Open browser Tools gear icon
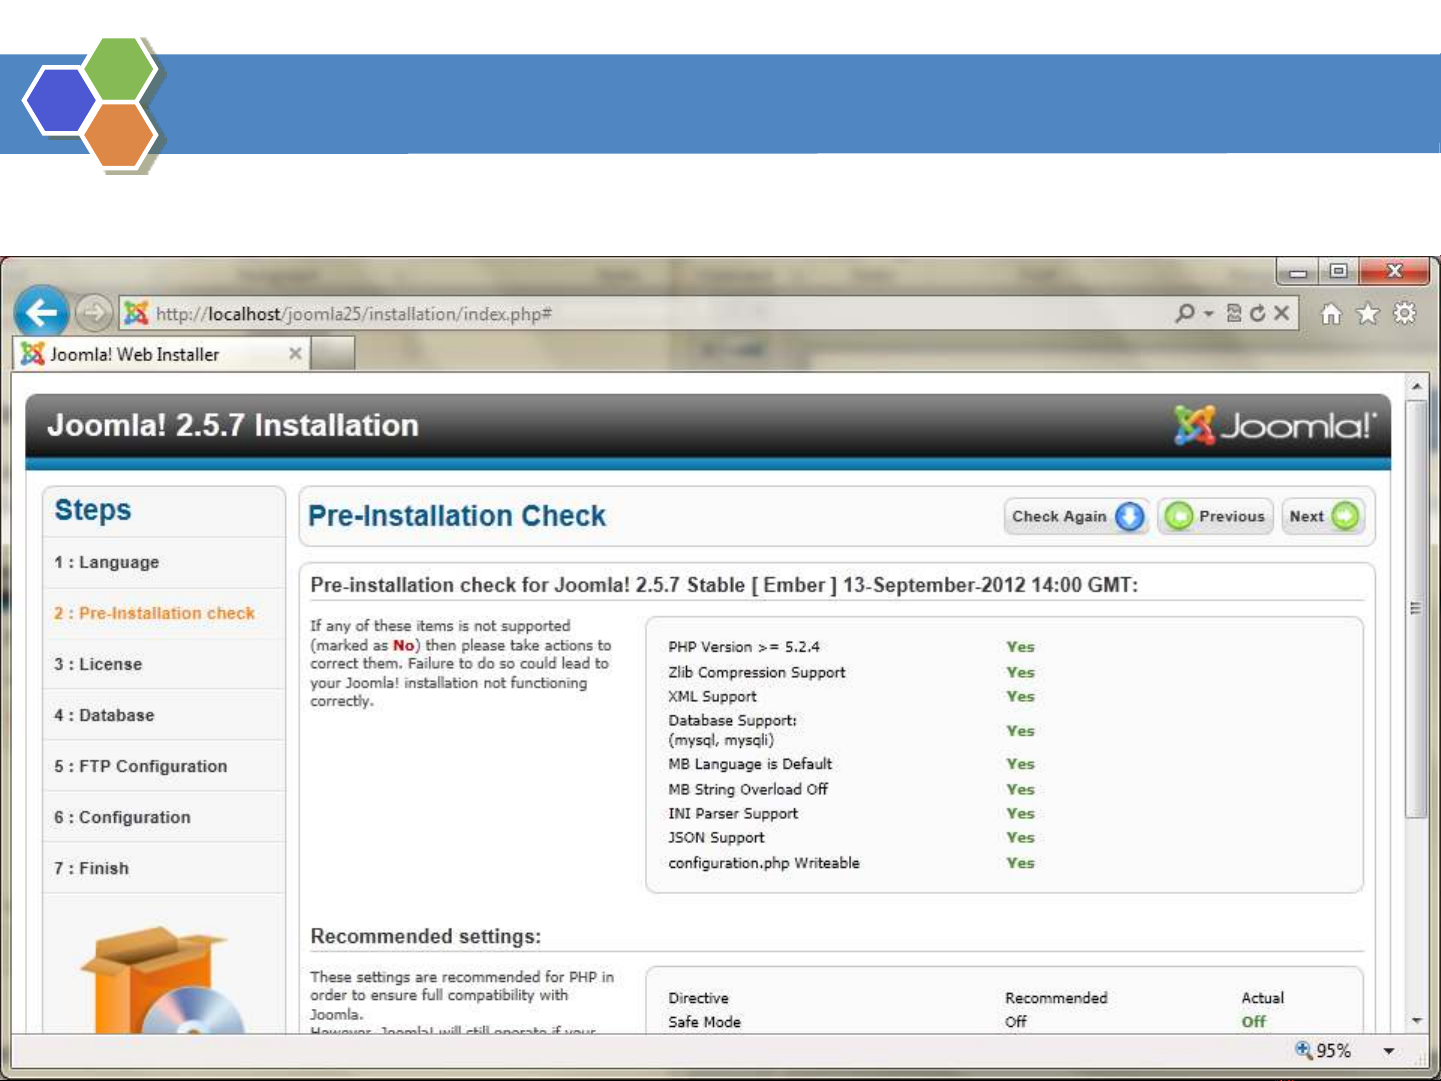 [1404, 313]
